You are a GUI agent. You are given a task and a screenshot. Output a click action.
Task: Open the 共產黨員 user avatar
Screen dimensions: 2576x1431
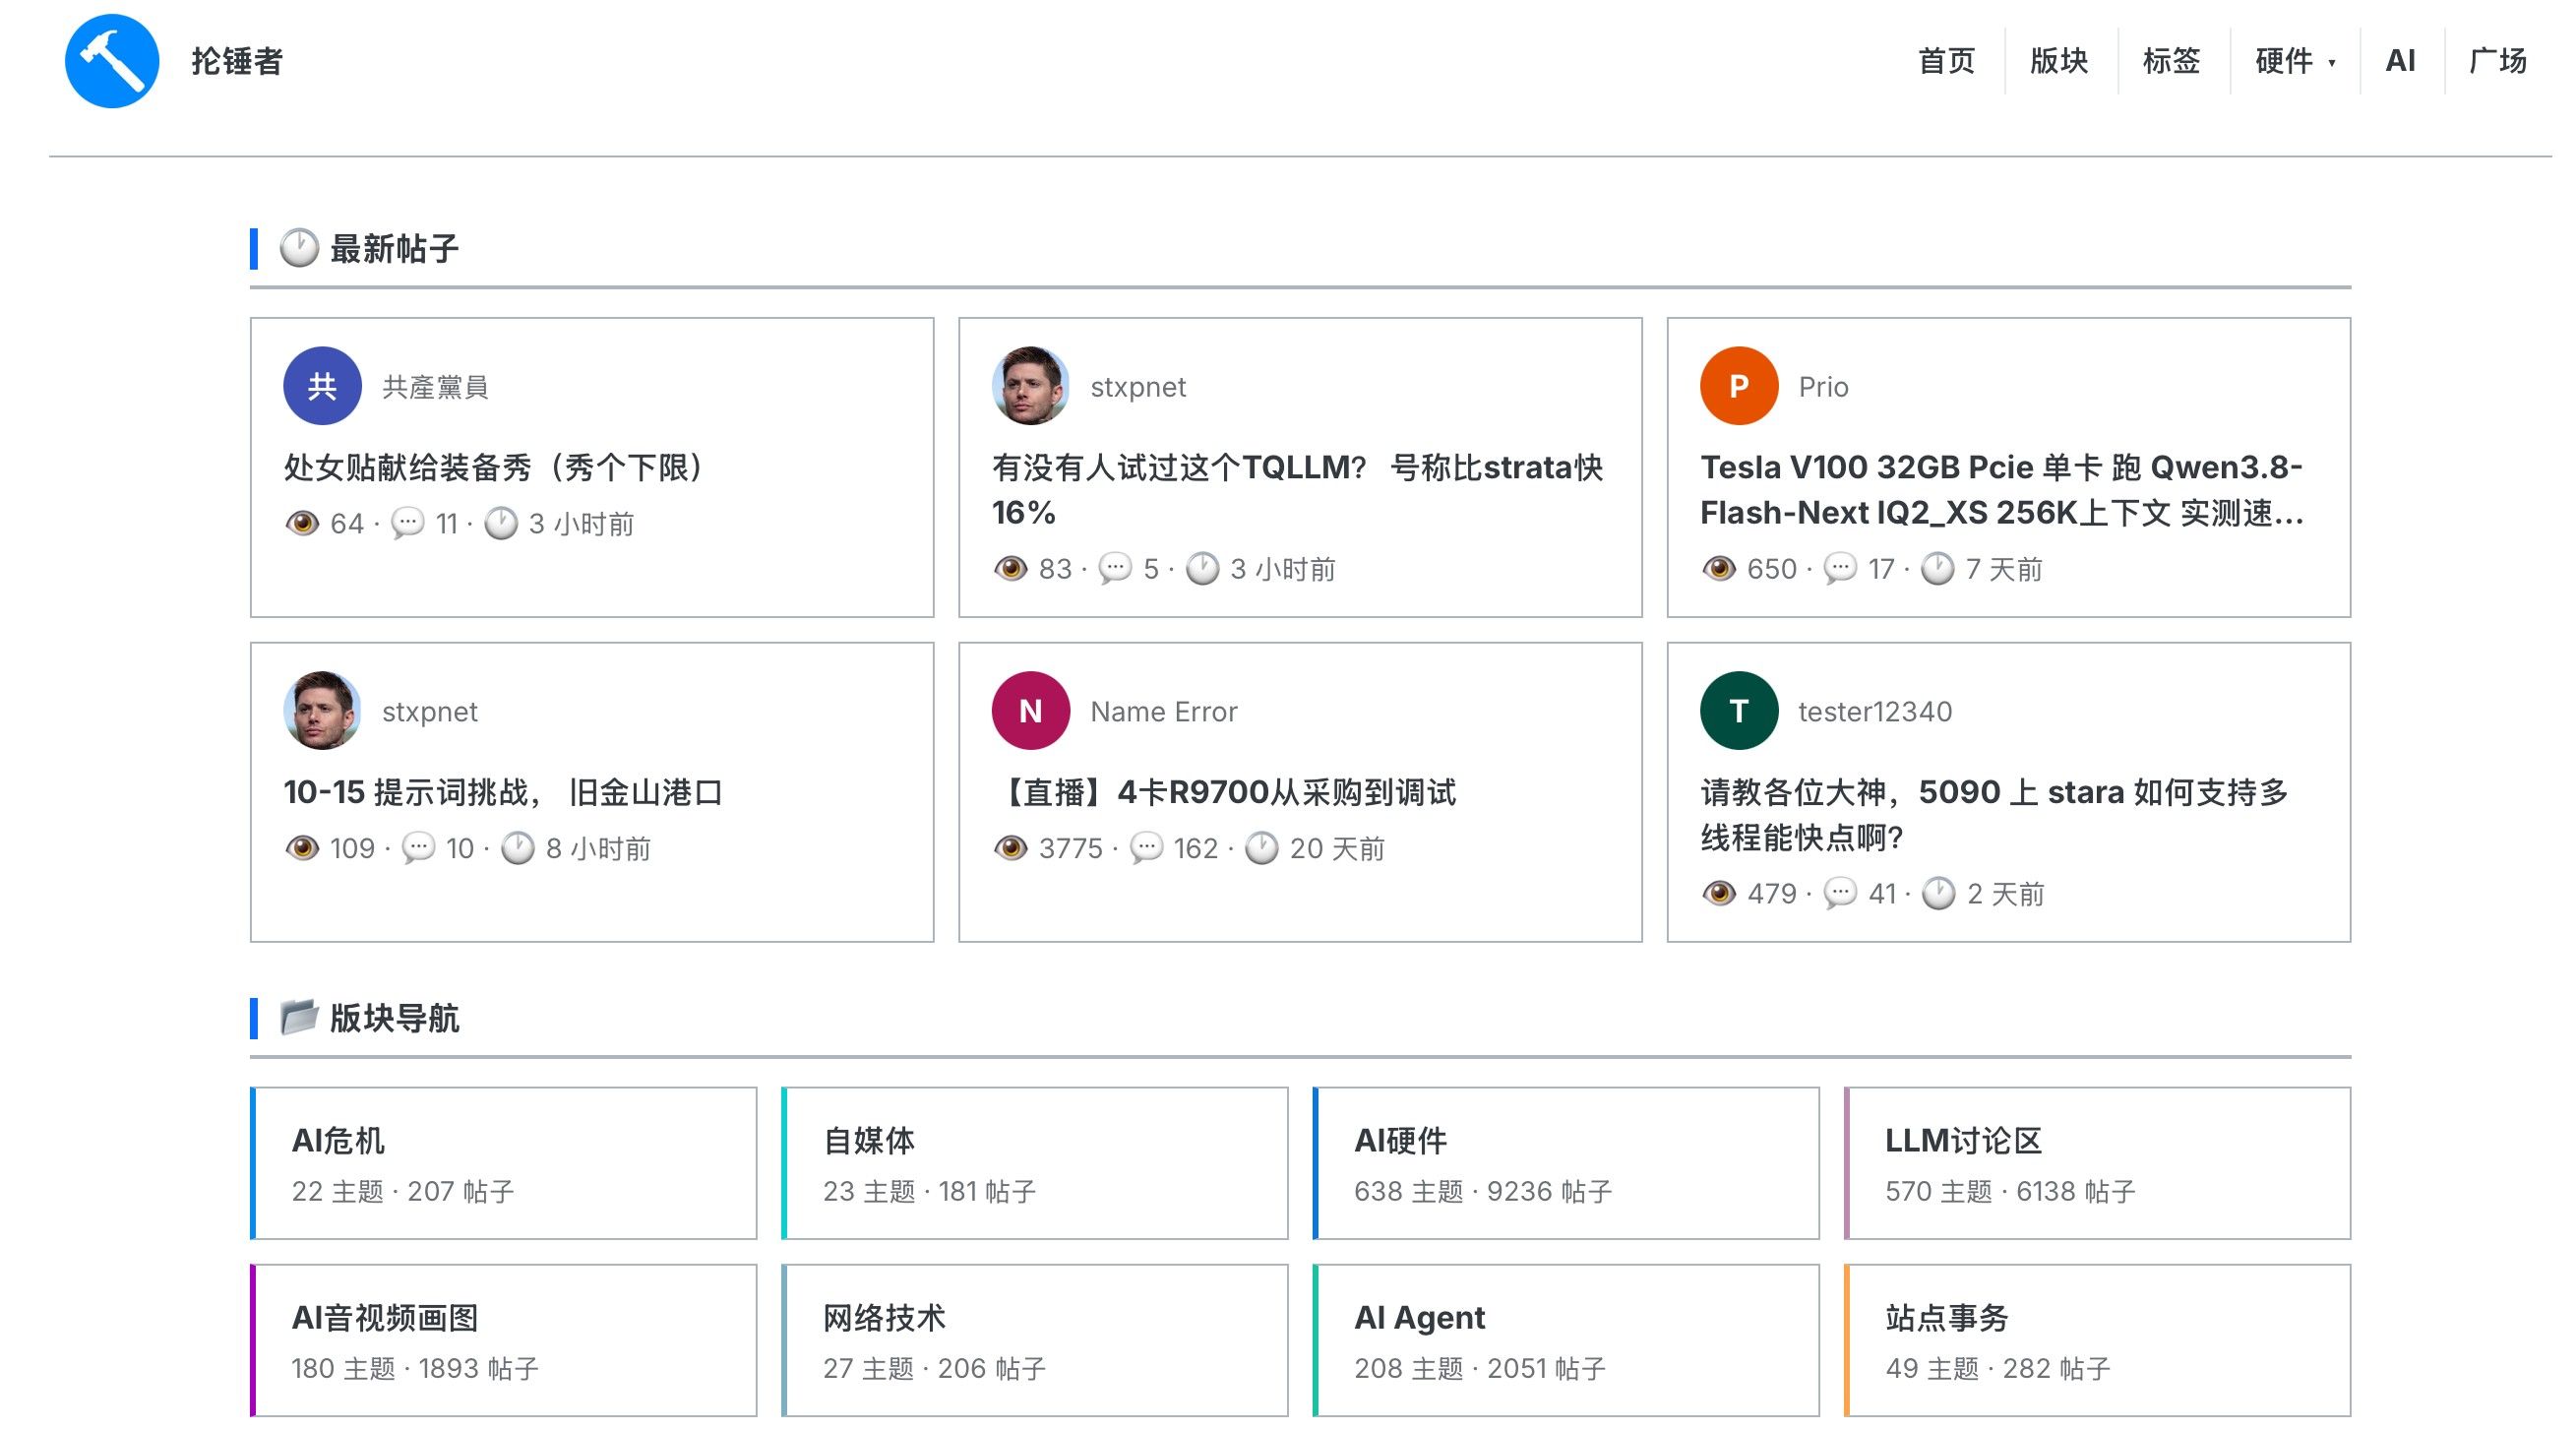(x=322, y=386)
